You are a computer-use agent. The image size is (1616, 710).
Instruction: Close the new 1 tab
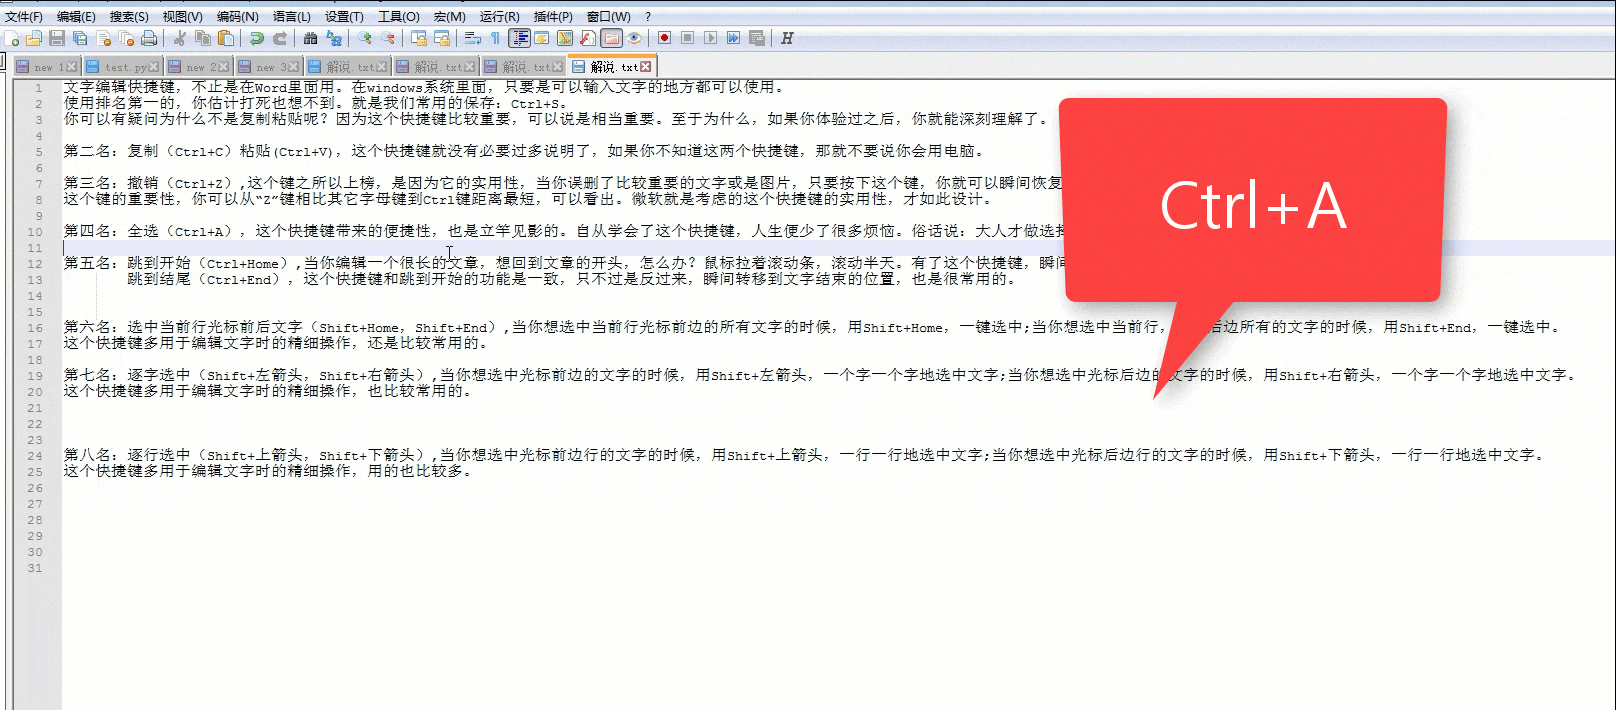coord(71,67)
